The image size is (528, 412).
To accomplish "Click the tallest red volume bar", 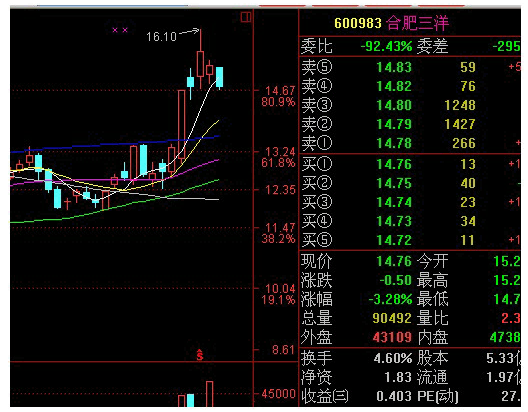I will 209,394.
